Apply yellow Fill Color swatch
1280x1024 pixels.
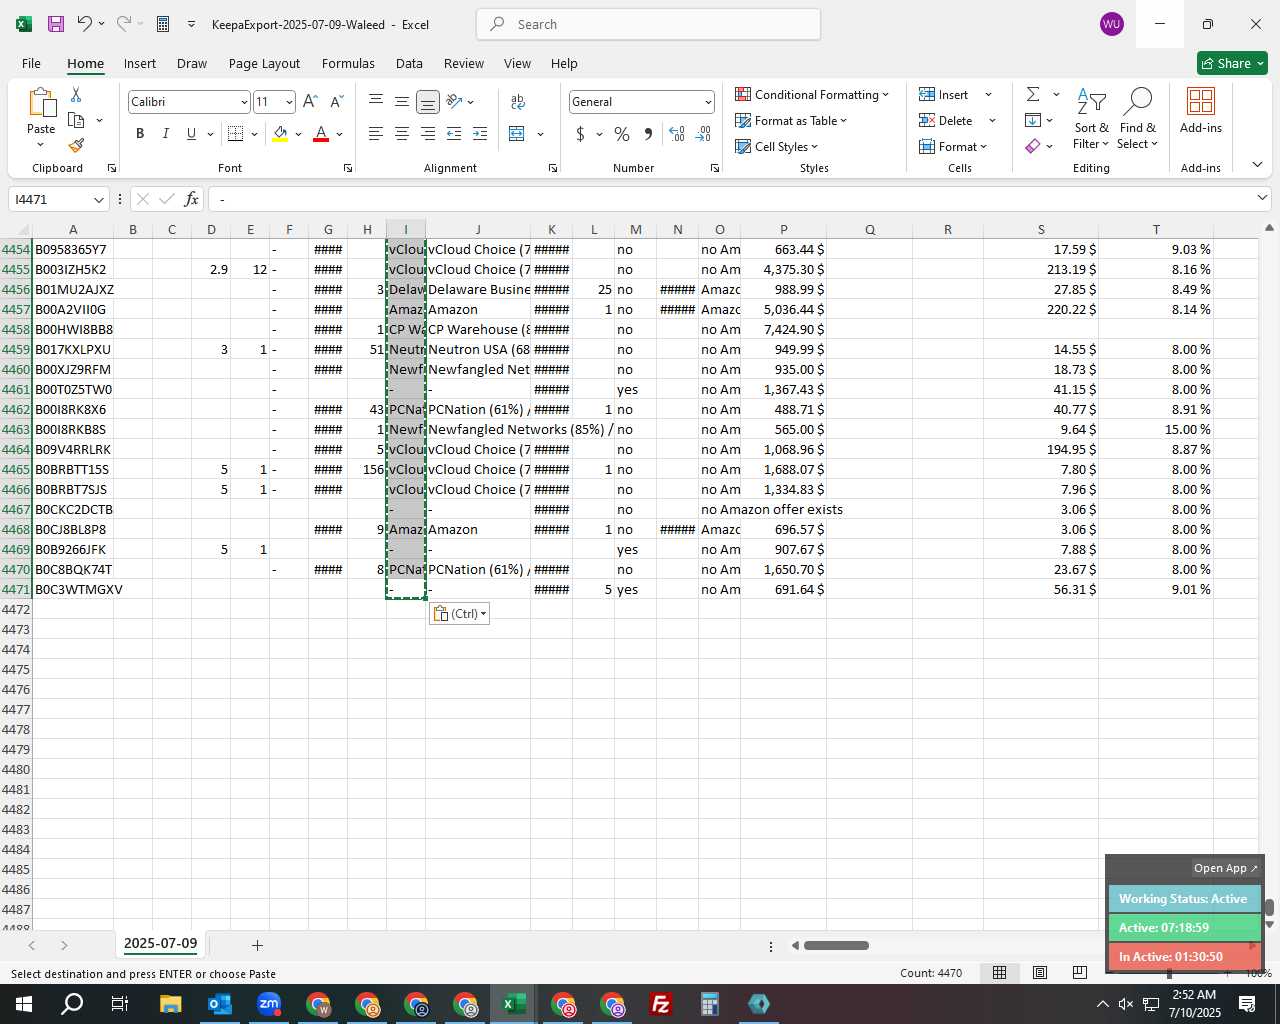280,134
